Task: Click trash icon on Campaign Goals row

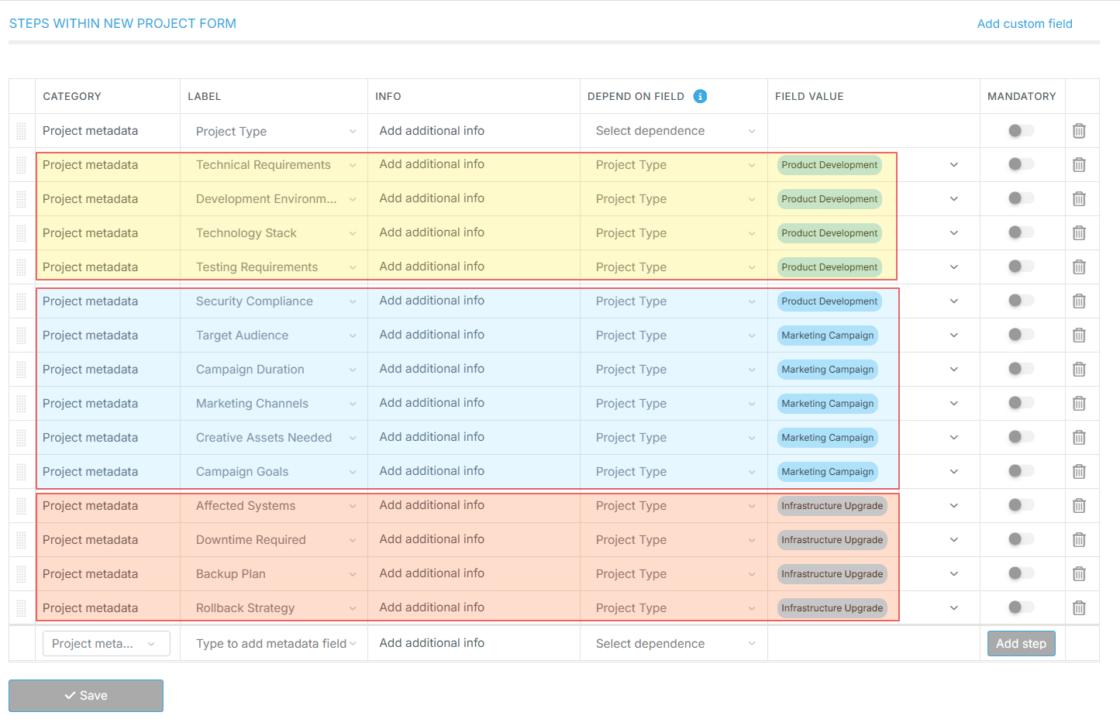Action: [1079, 472]
